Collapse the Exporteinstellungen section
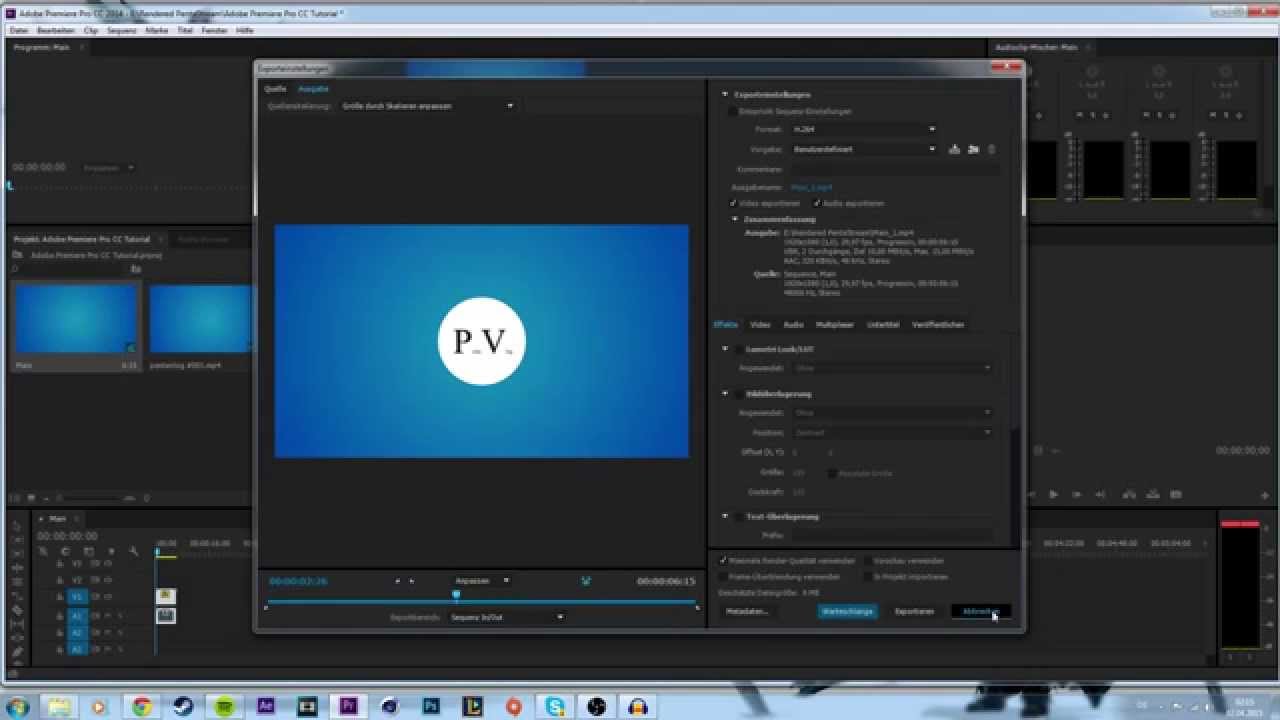 tap(726, 94)
